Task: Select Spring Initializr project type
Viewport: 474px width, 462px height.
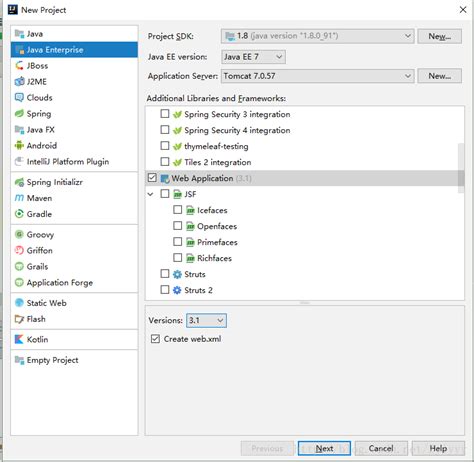Action: point(74,182)
